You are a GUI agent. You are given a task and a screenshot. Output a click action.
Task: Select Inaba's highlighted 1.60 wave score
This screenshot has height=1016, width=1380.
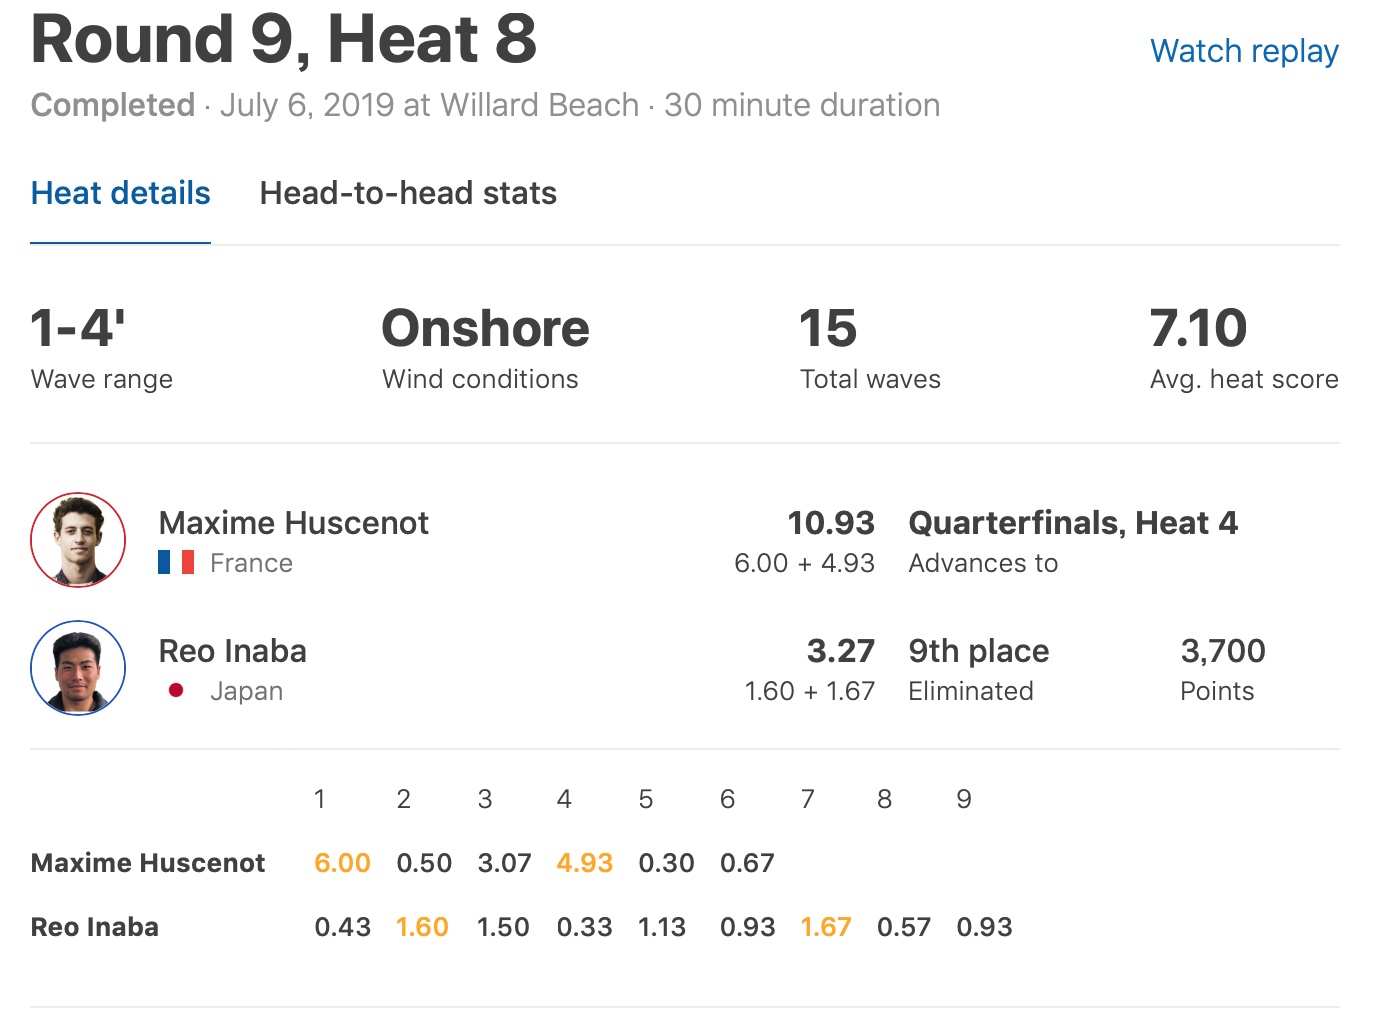click(422, 927)
